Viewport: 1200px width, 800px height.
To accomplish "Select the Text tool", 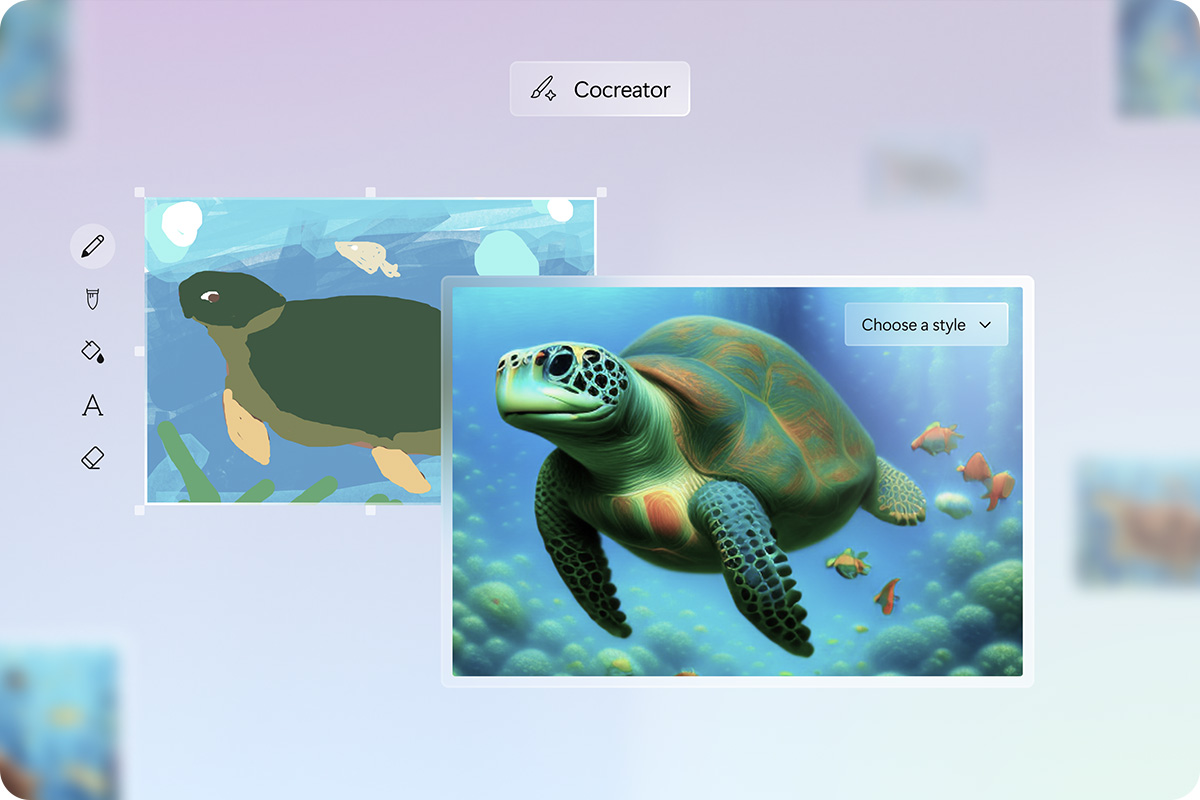I will click(92, 405).
